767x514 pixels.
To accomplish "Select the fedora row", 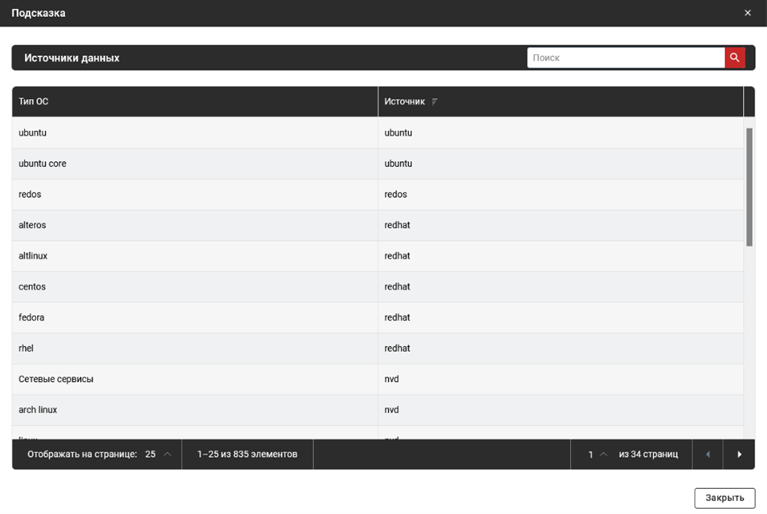I will 378,318.
